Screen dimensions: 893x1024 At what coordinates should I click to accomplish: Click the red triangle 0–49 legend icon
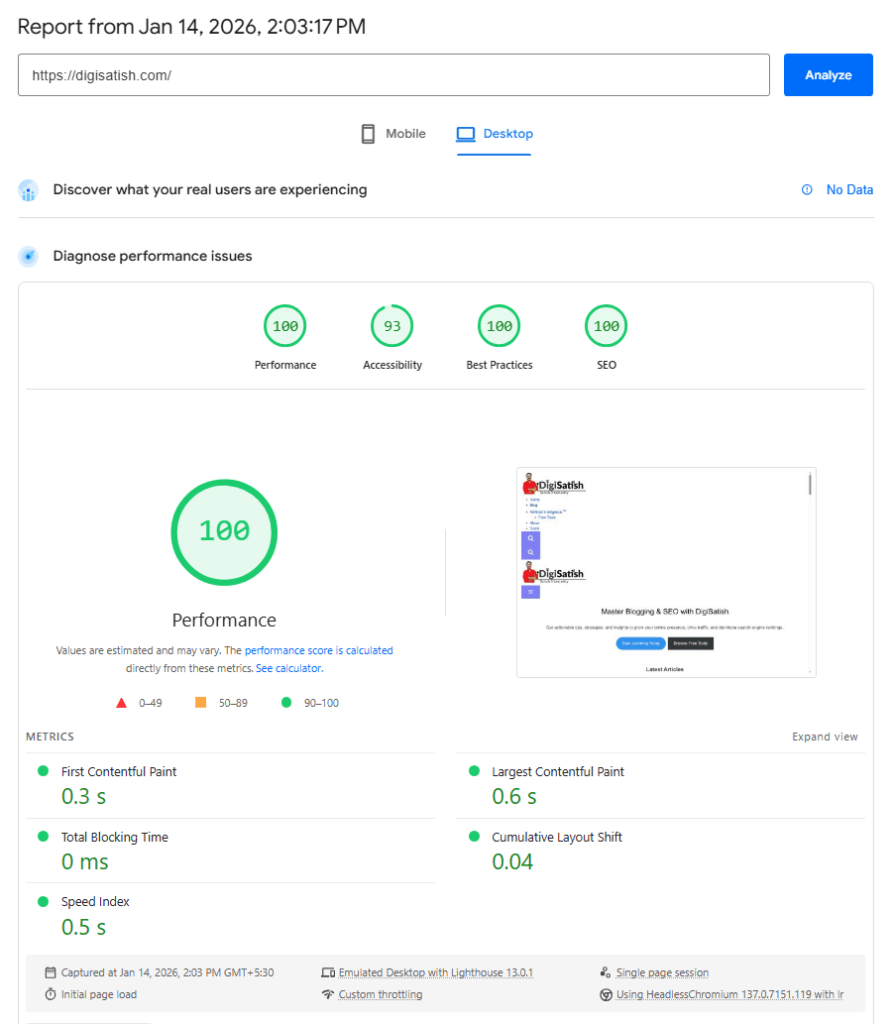pos(121,703)
